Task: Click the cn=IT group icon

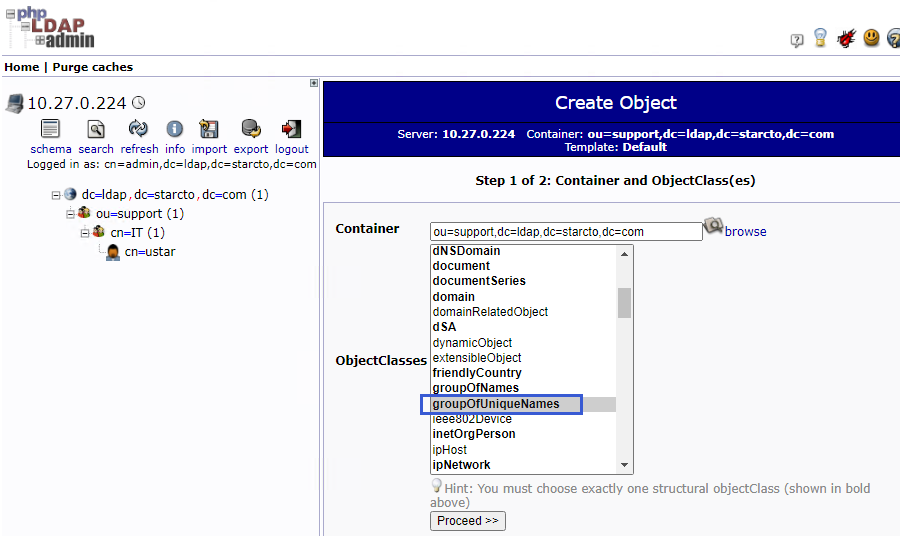Action: point(99,232)
